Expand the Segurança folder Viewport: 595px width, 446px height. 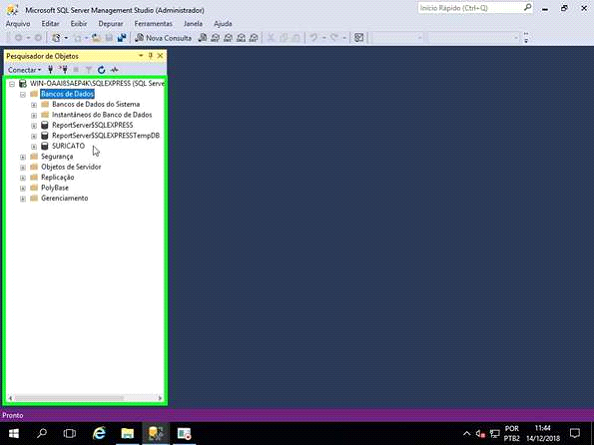[x=23, y=157]
